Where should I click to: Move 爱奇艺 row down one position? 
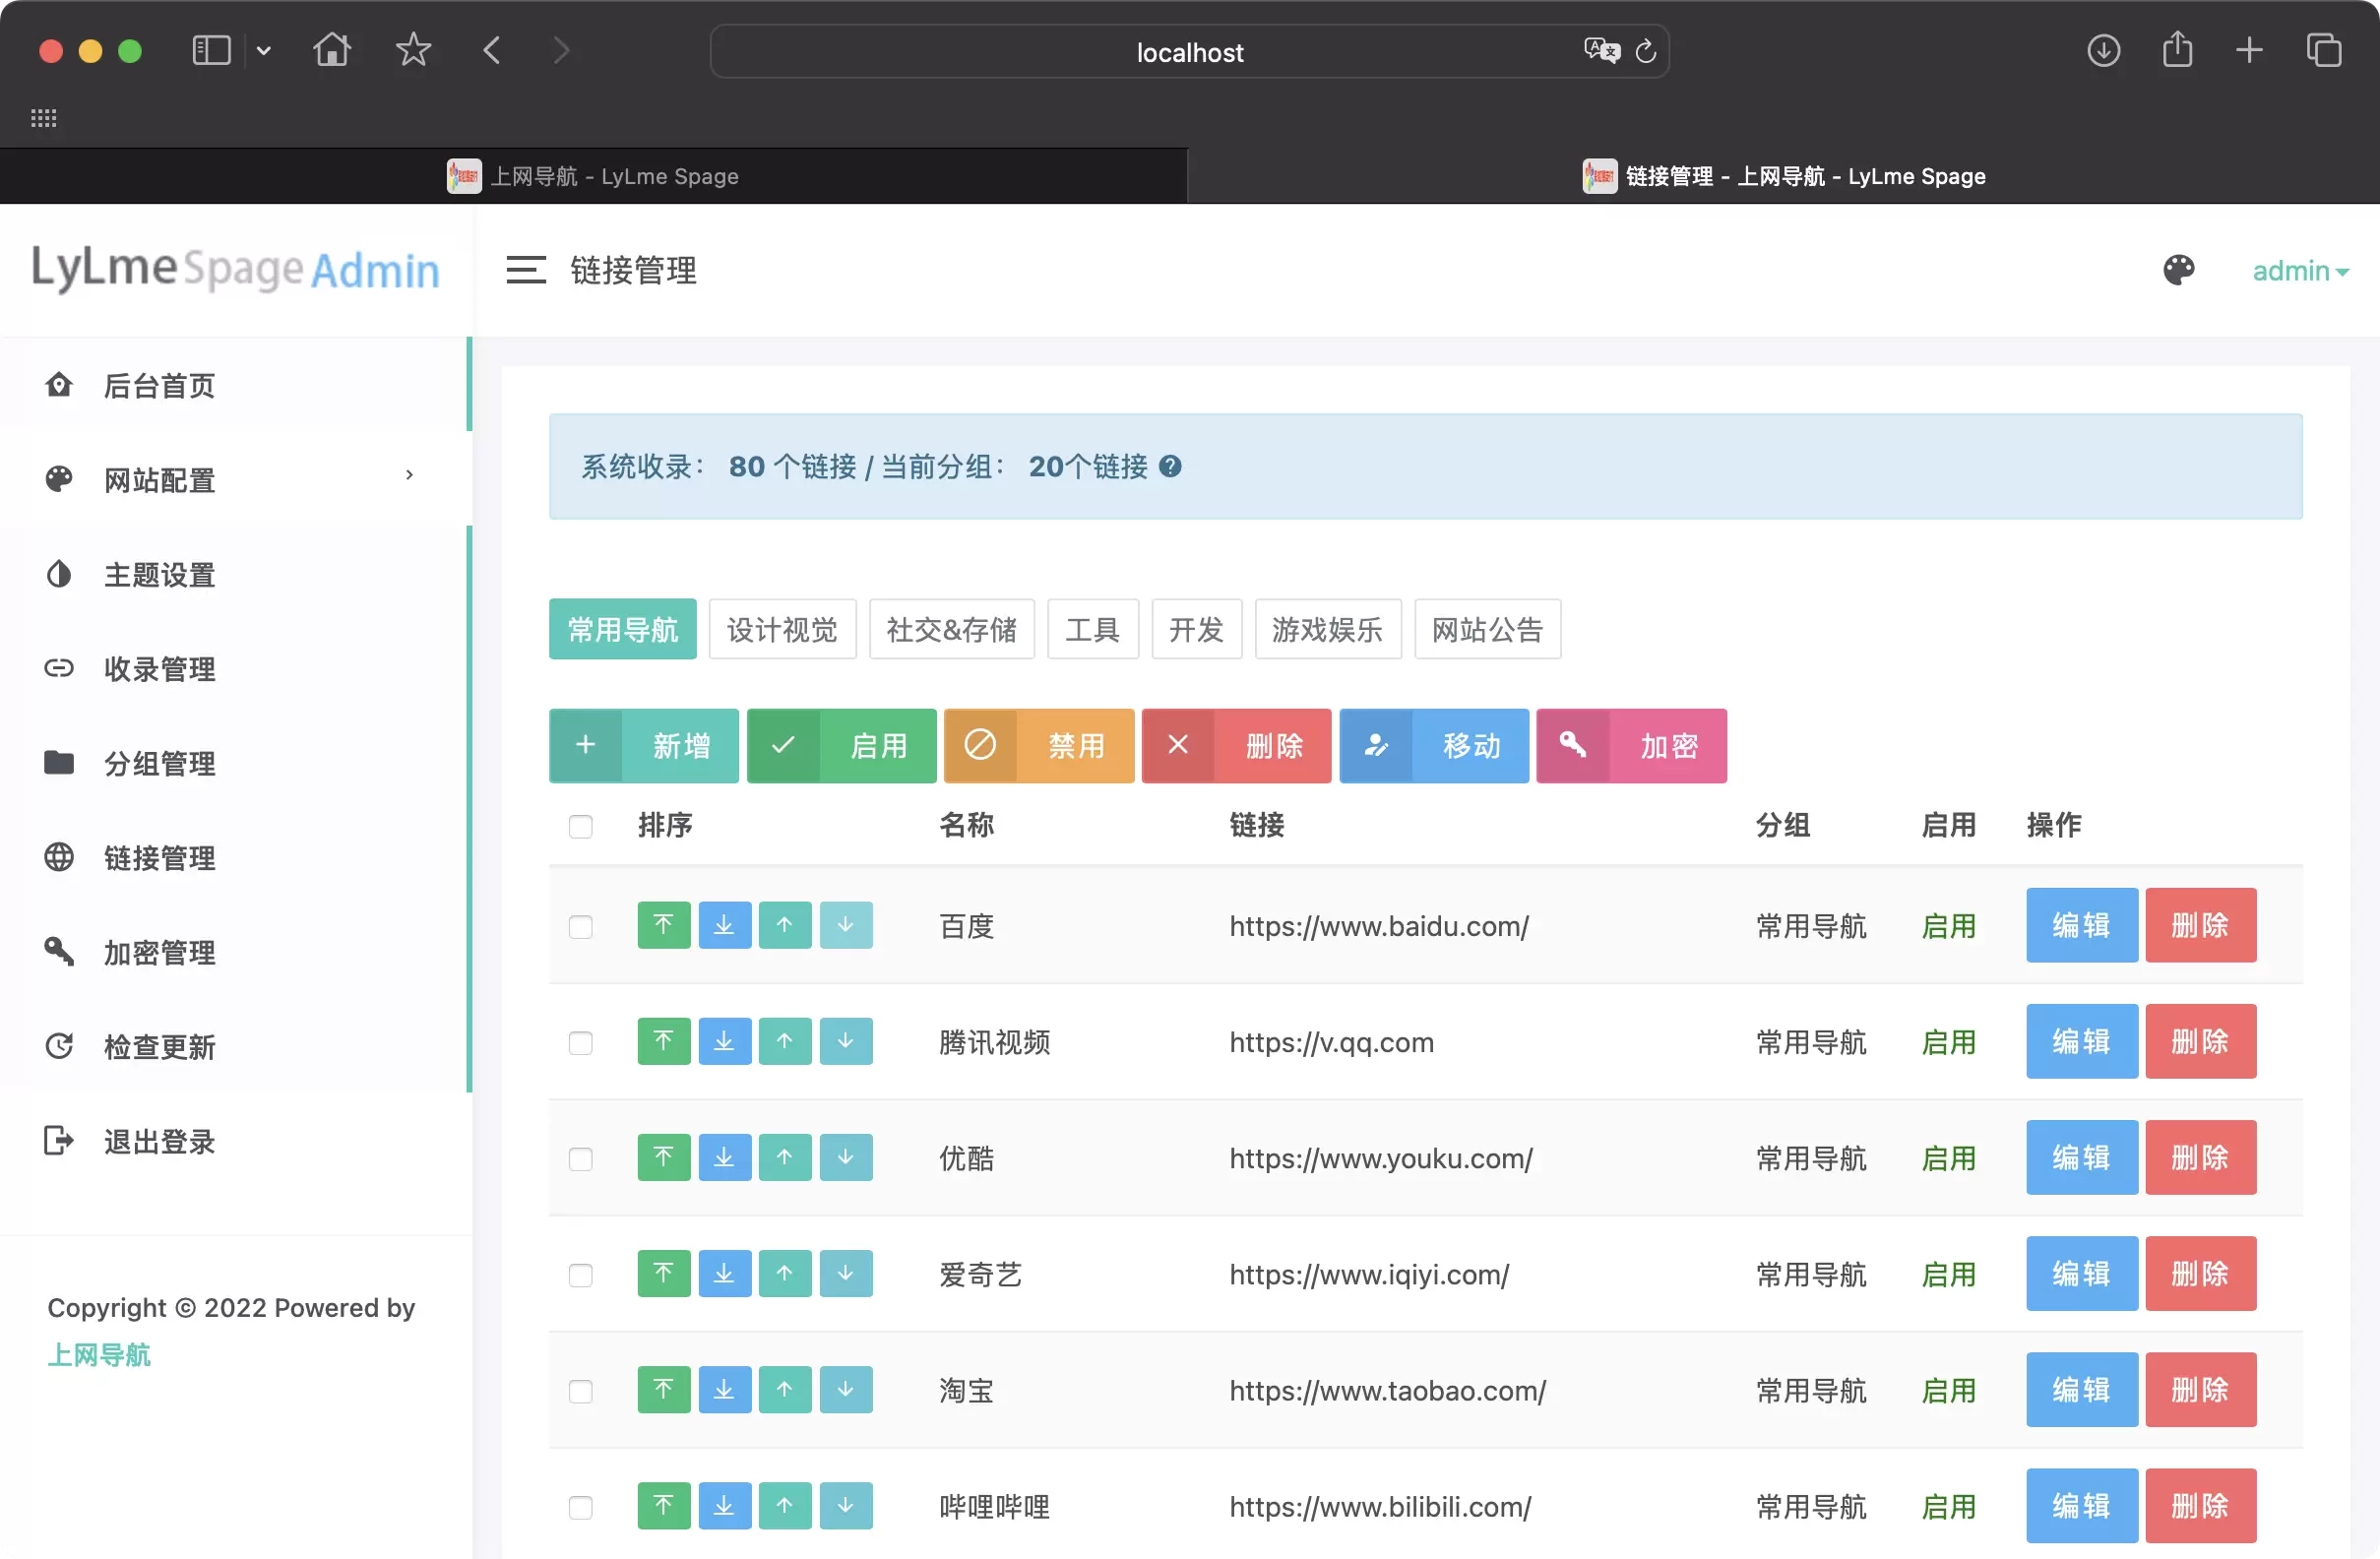click(846, 1273)
